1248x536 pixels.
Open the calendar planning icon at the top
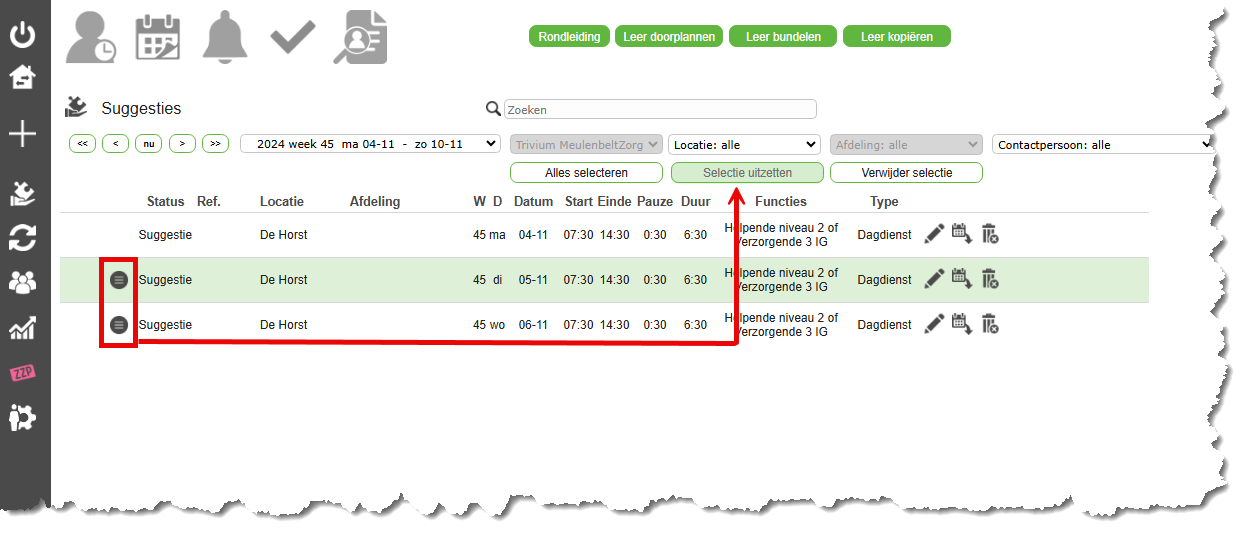157,37
